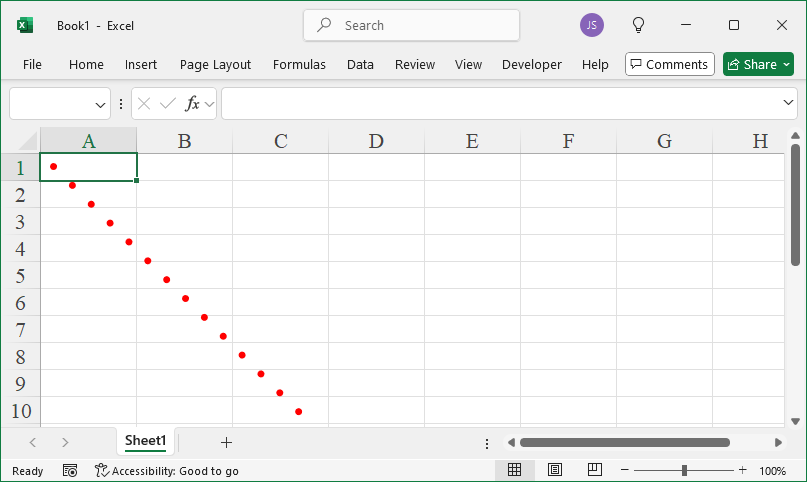Image resolution: width=807 pixels, height=482 pixels.
Task: Open the lightbulb tips icon
Action: [x=638, y=25]
